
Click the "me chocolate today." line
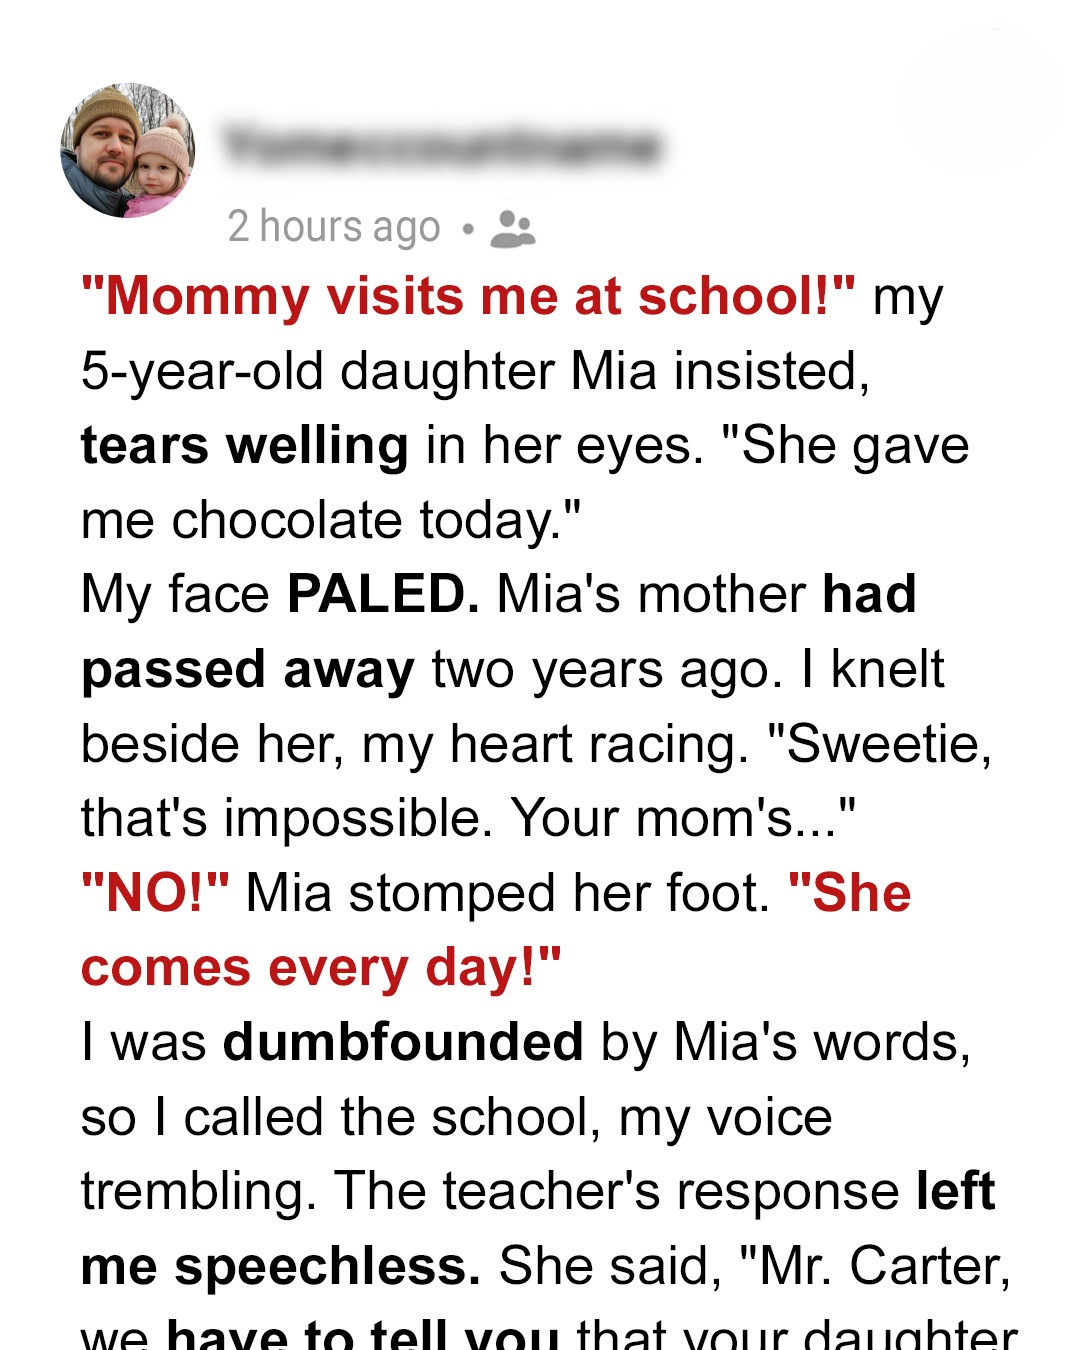point(331,520)
